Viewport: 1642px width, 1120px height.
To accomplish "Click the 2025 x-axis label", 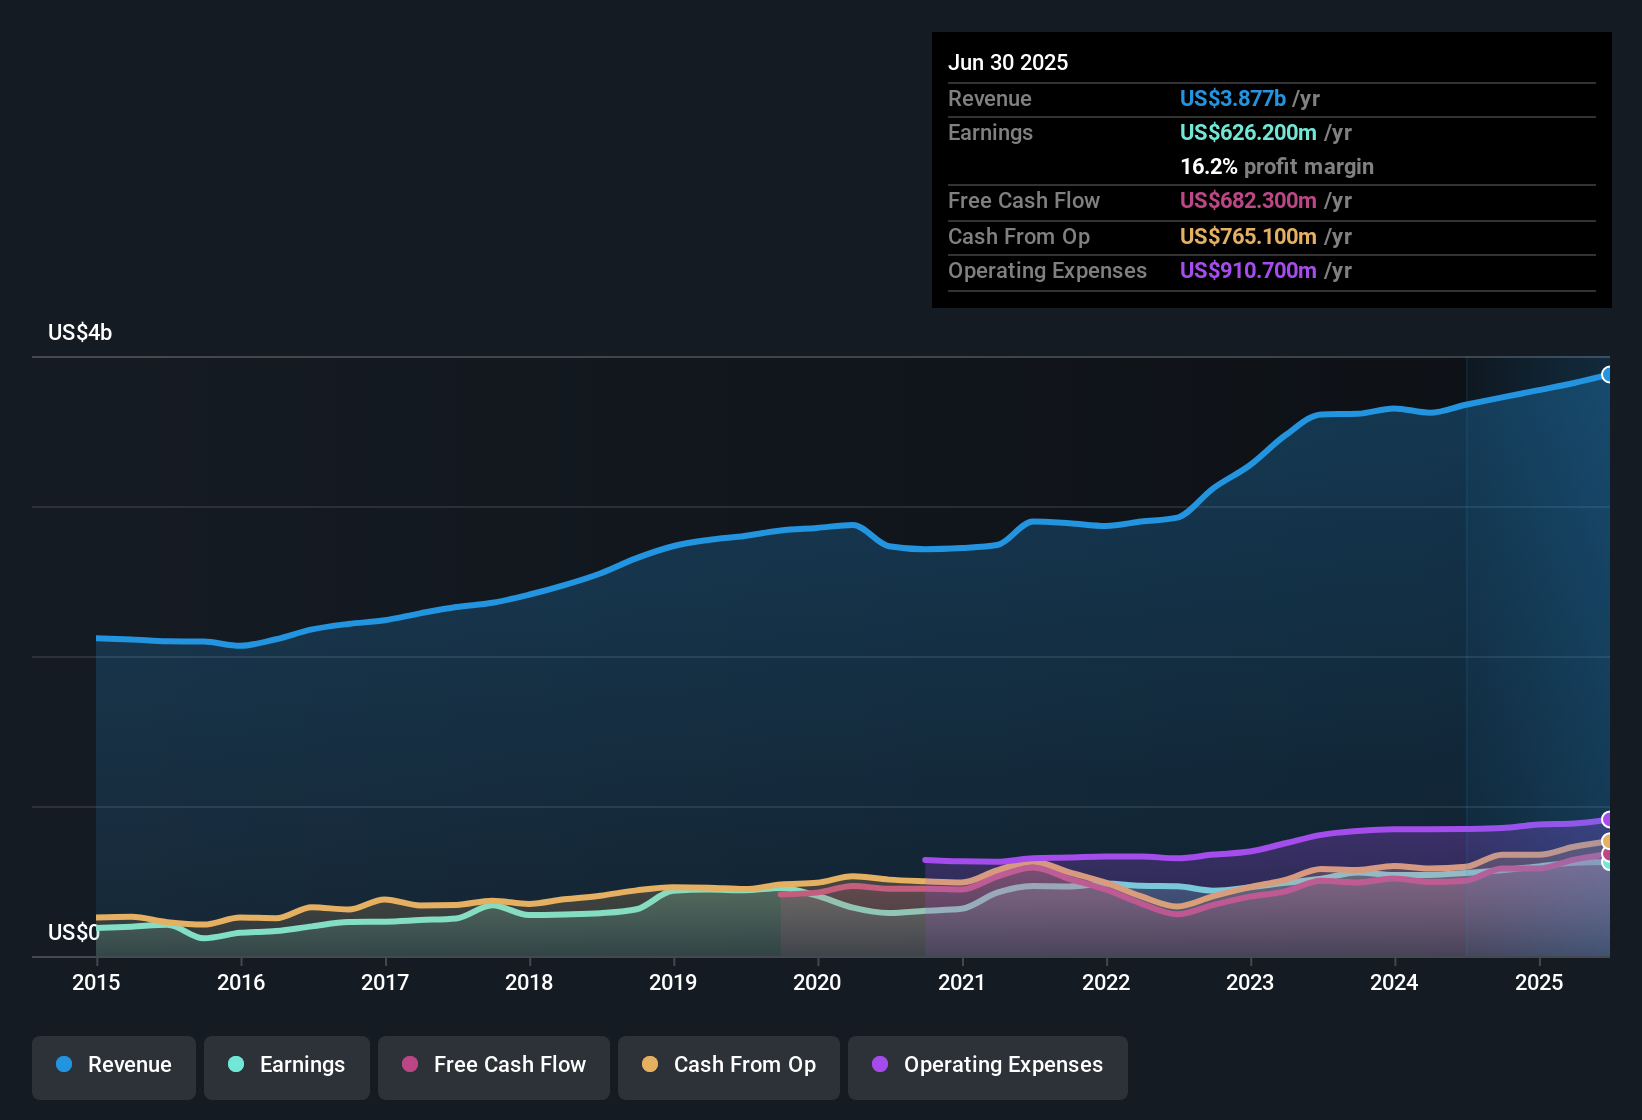I will pyautogui.click(x=1539, y=982).
